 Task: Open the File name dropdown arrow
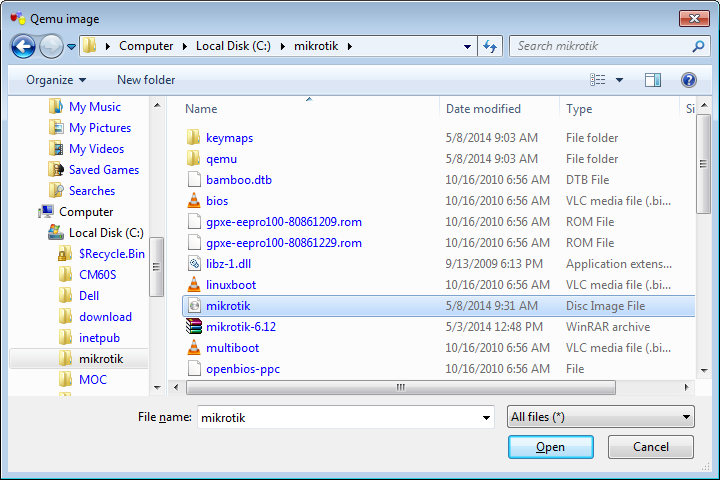point(486,418)
